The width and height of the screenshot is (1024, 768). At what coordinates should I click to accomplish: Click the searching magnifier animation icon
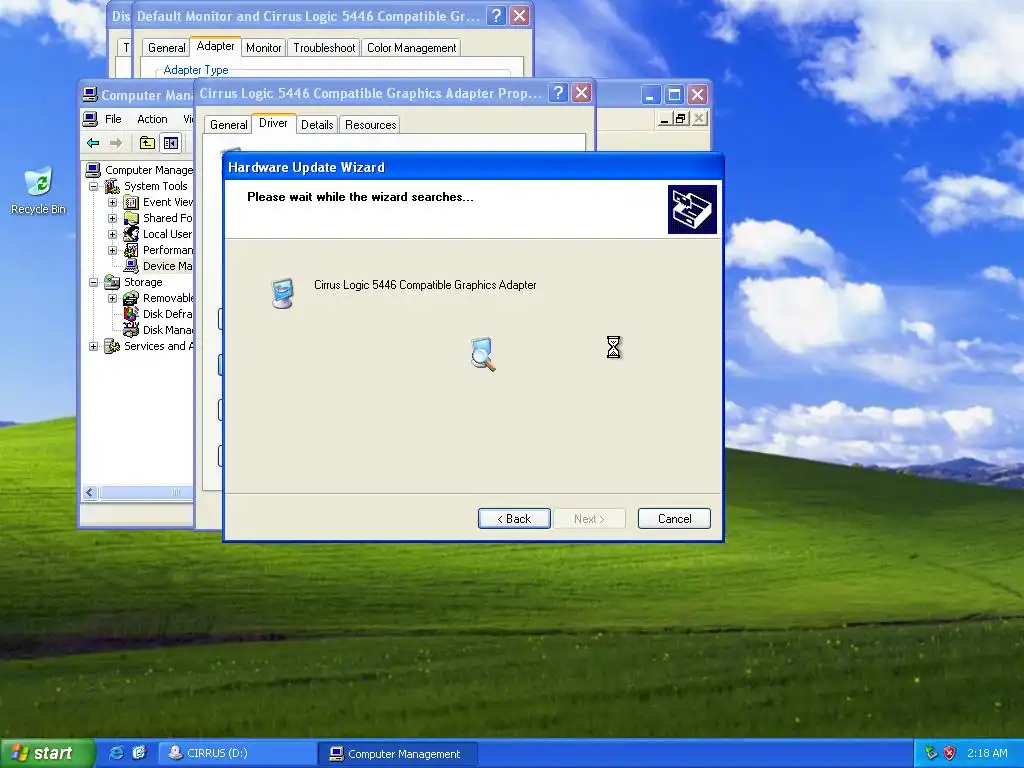pyautogui.click(x=483, y=355)
